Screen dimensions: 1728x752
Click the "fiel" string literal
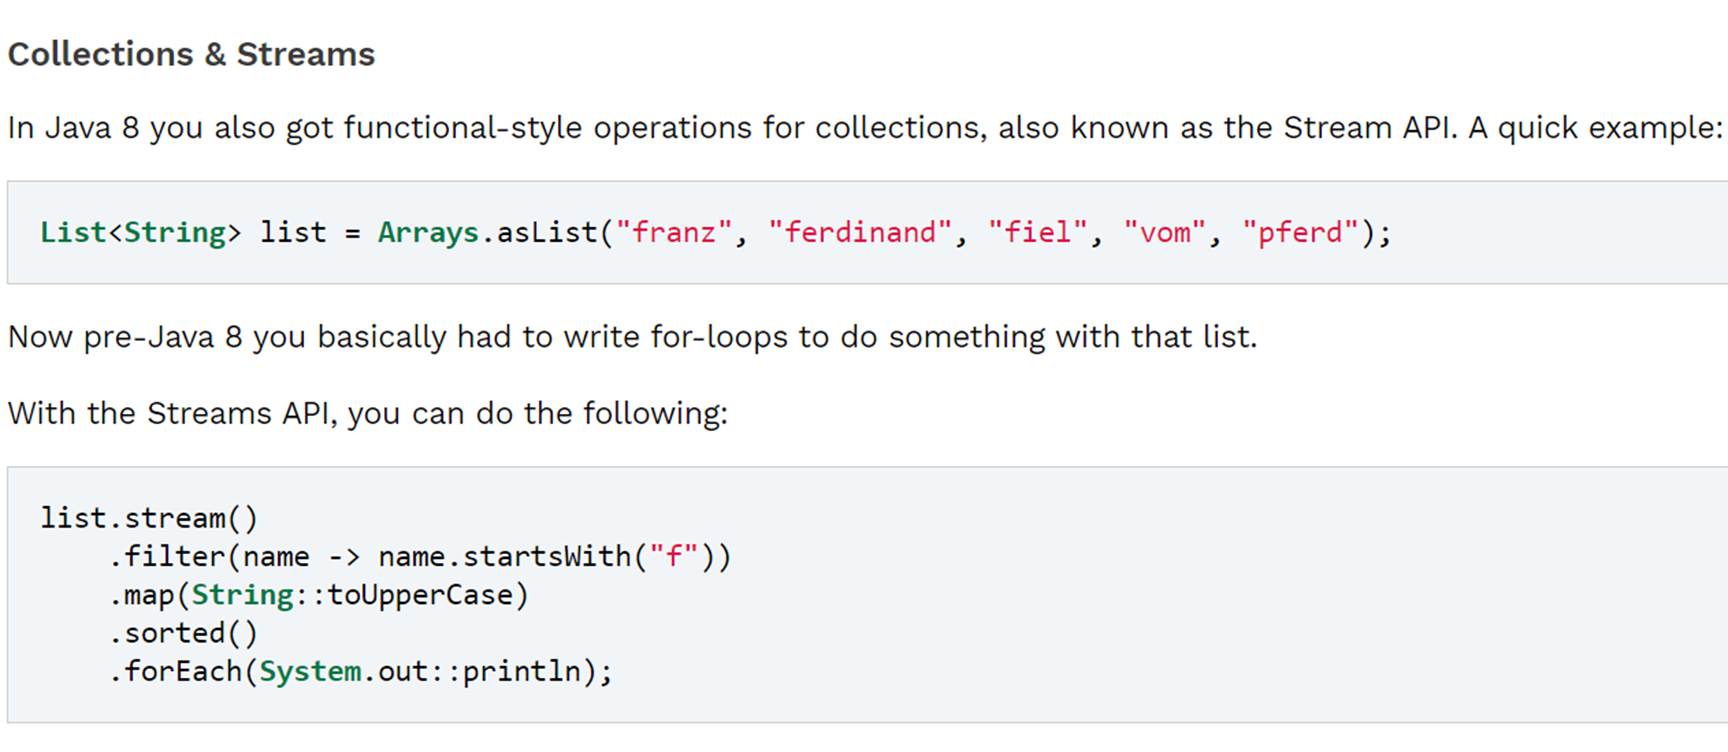pos(1037,232)
